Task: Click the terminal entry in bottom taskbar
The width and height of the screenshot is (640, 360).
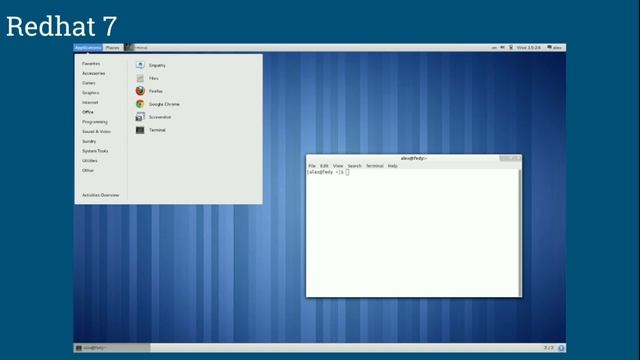Action: click(112, 348)
